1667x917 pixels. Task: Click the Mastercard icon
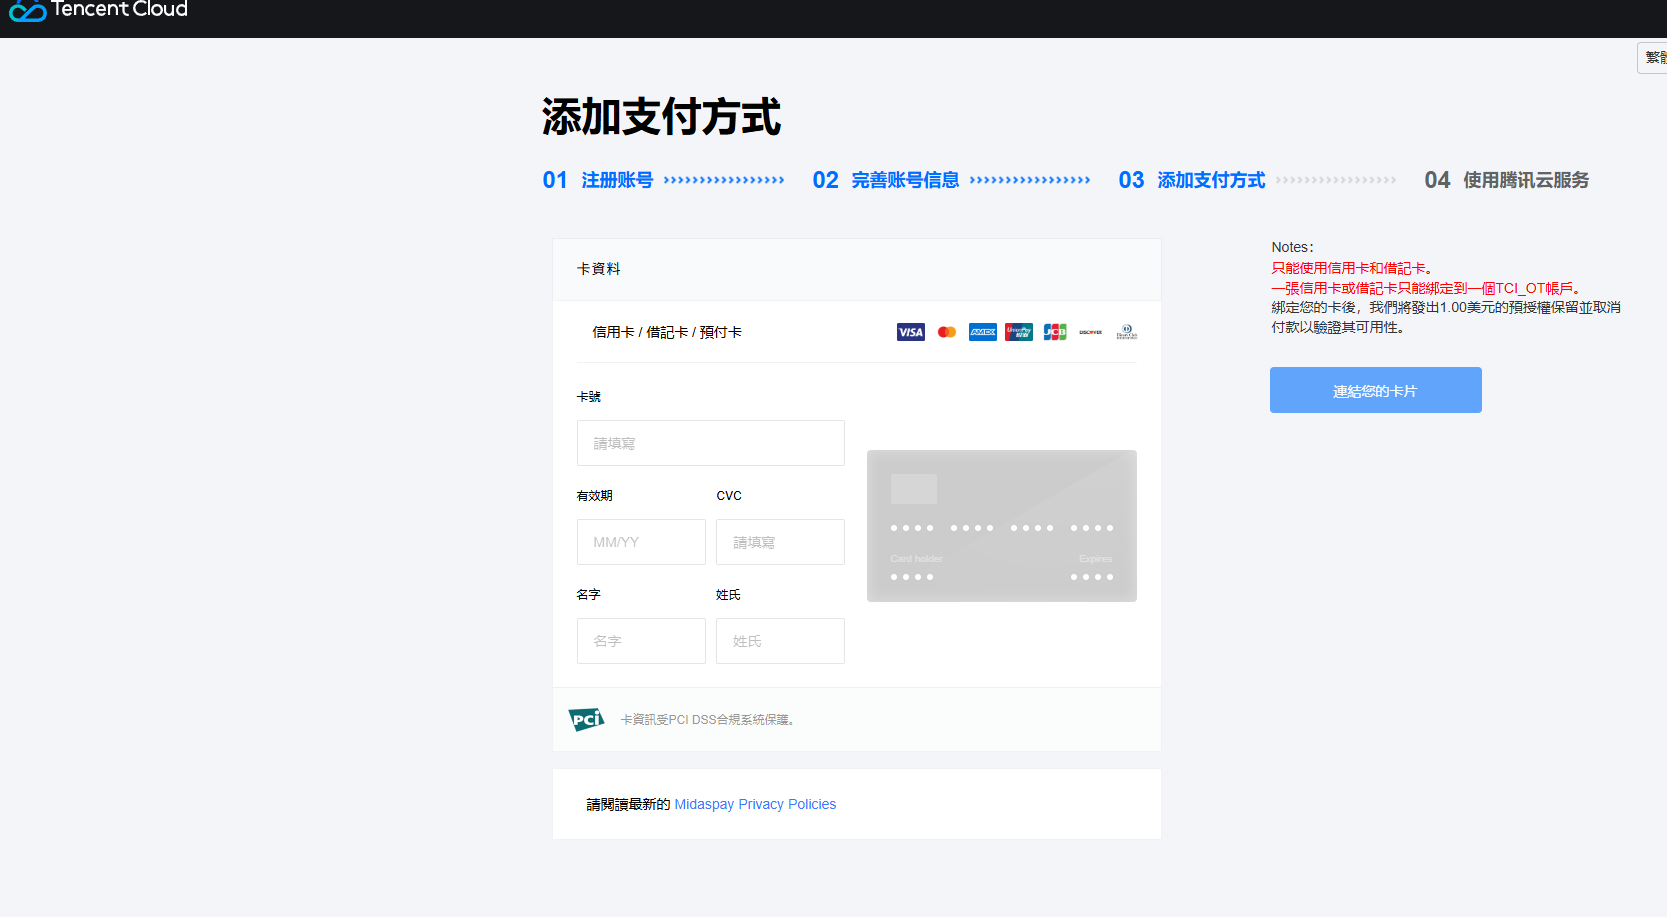tap(947, 332)
